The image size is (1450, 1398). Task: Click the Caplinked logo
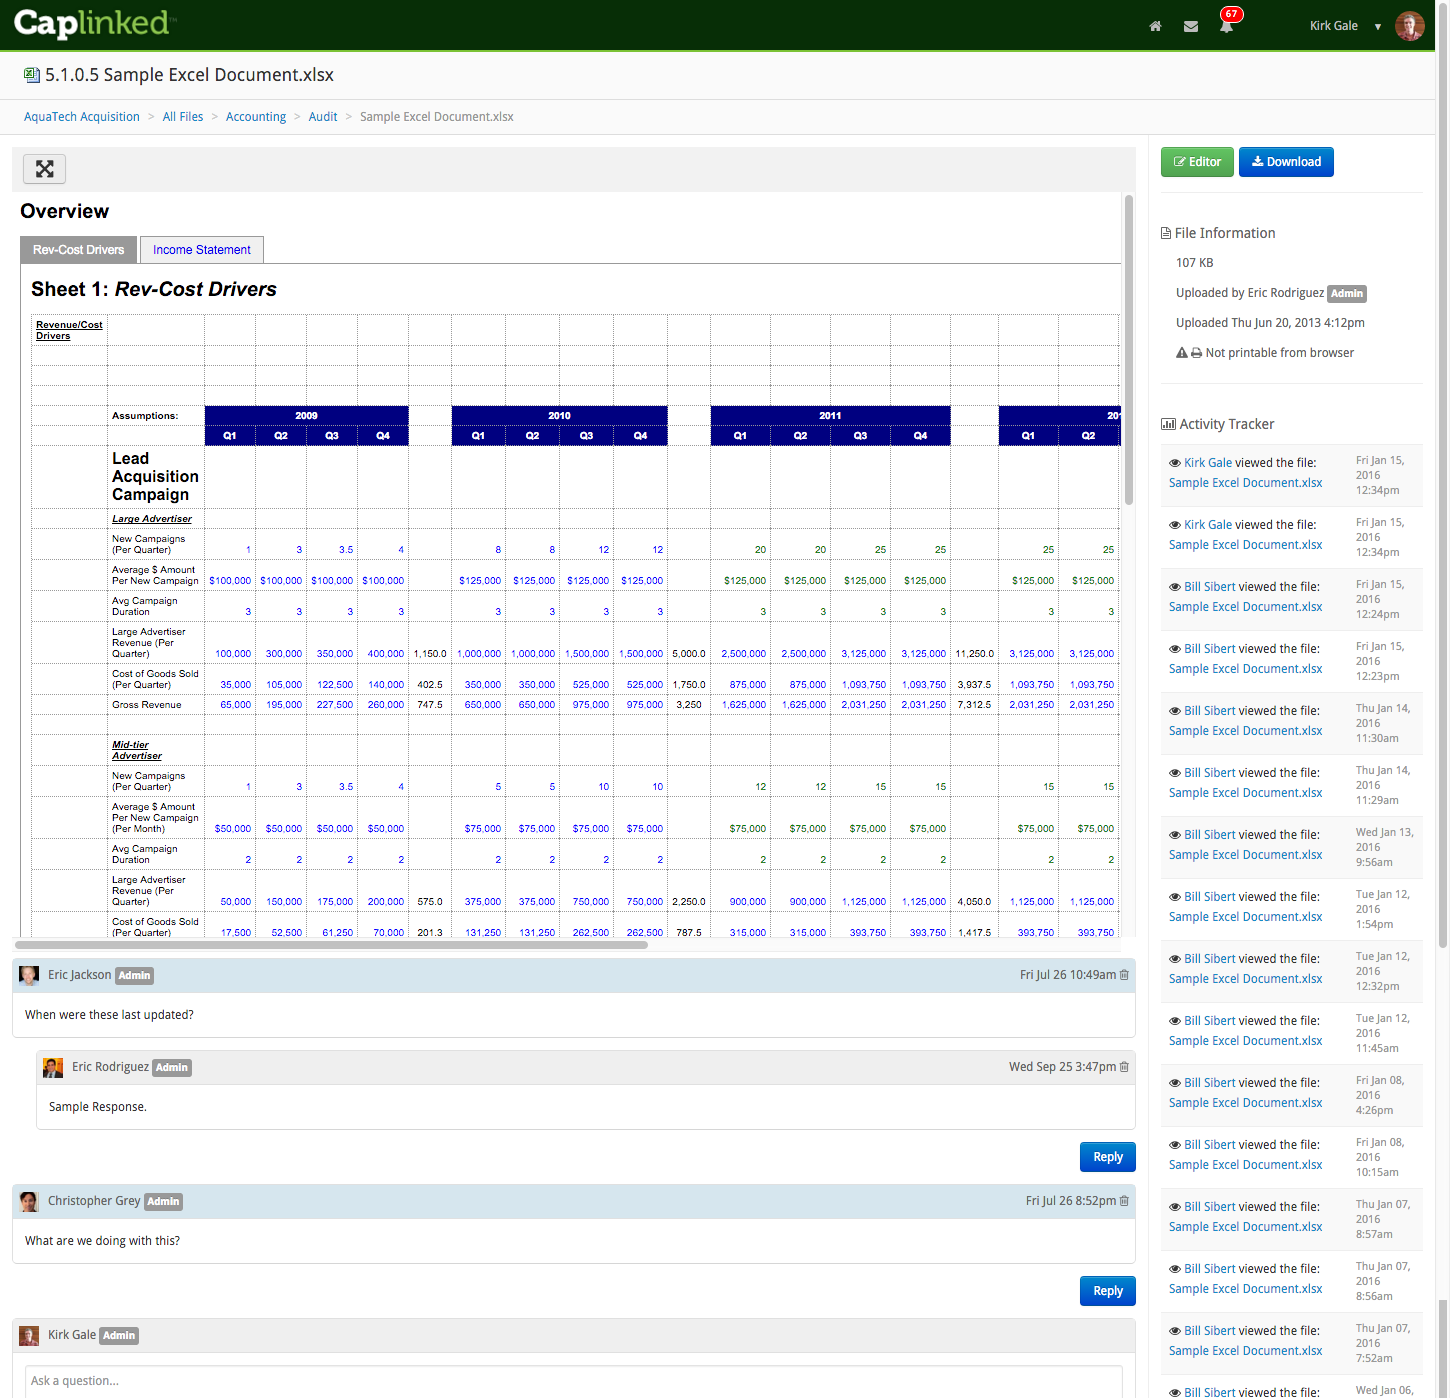(x=94, y=24)
